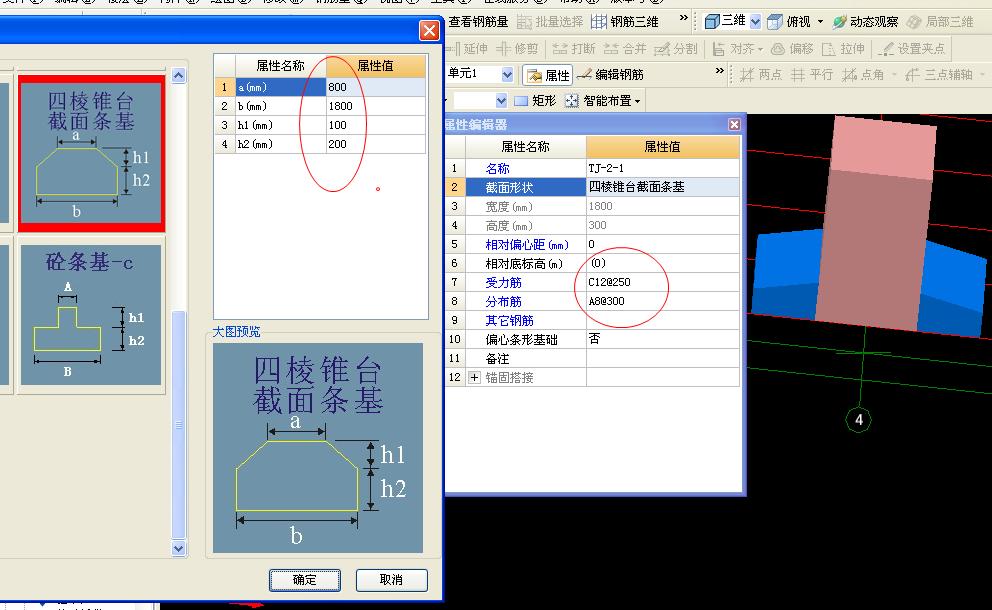Viewport: 992px width, 610px height.
Task: Click 取消 to cancel the dialog
Action: point(392,580)
